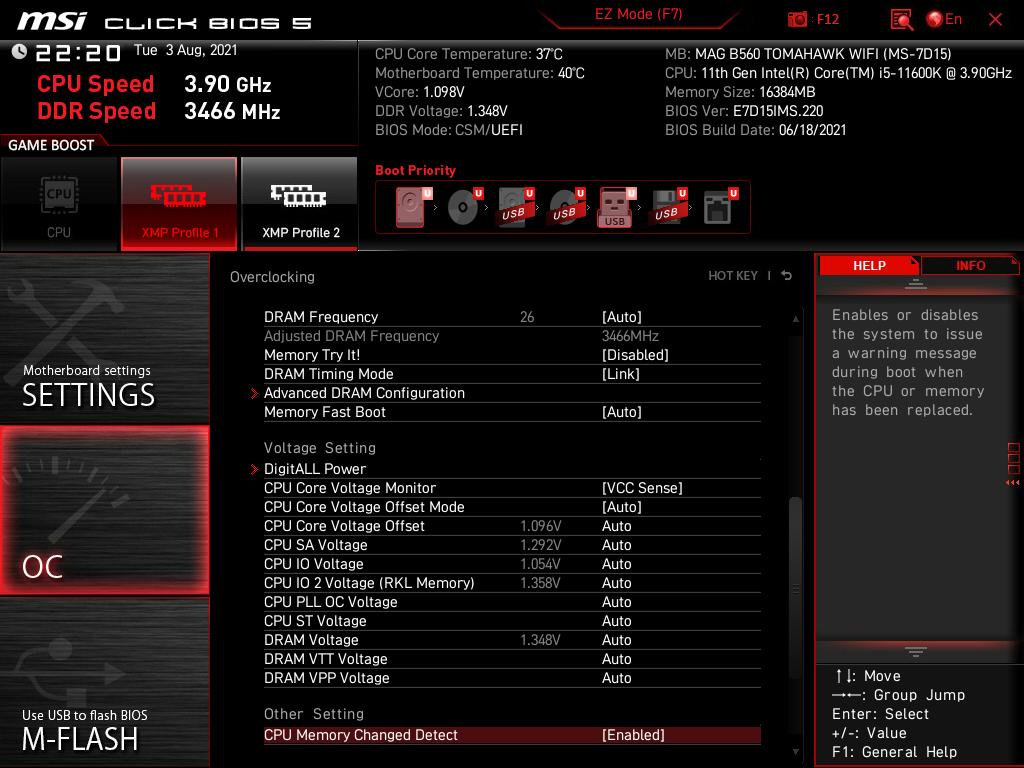The height and width of the screenshot is (768, 1024).
Task: Select CPU IO 2 Voltage (RKL Memory) row
Action: [x=512, y=583]
